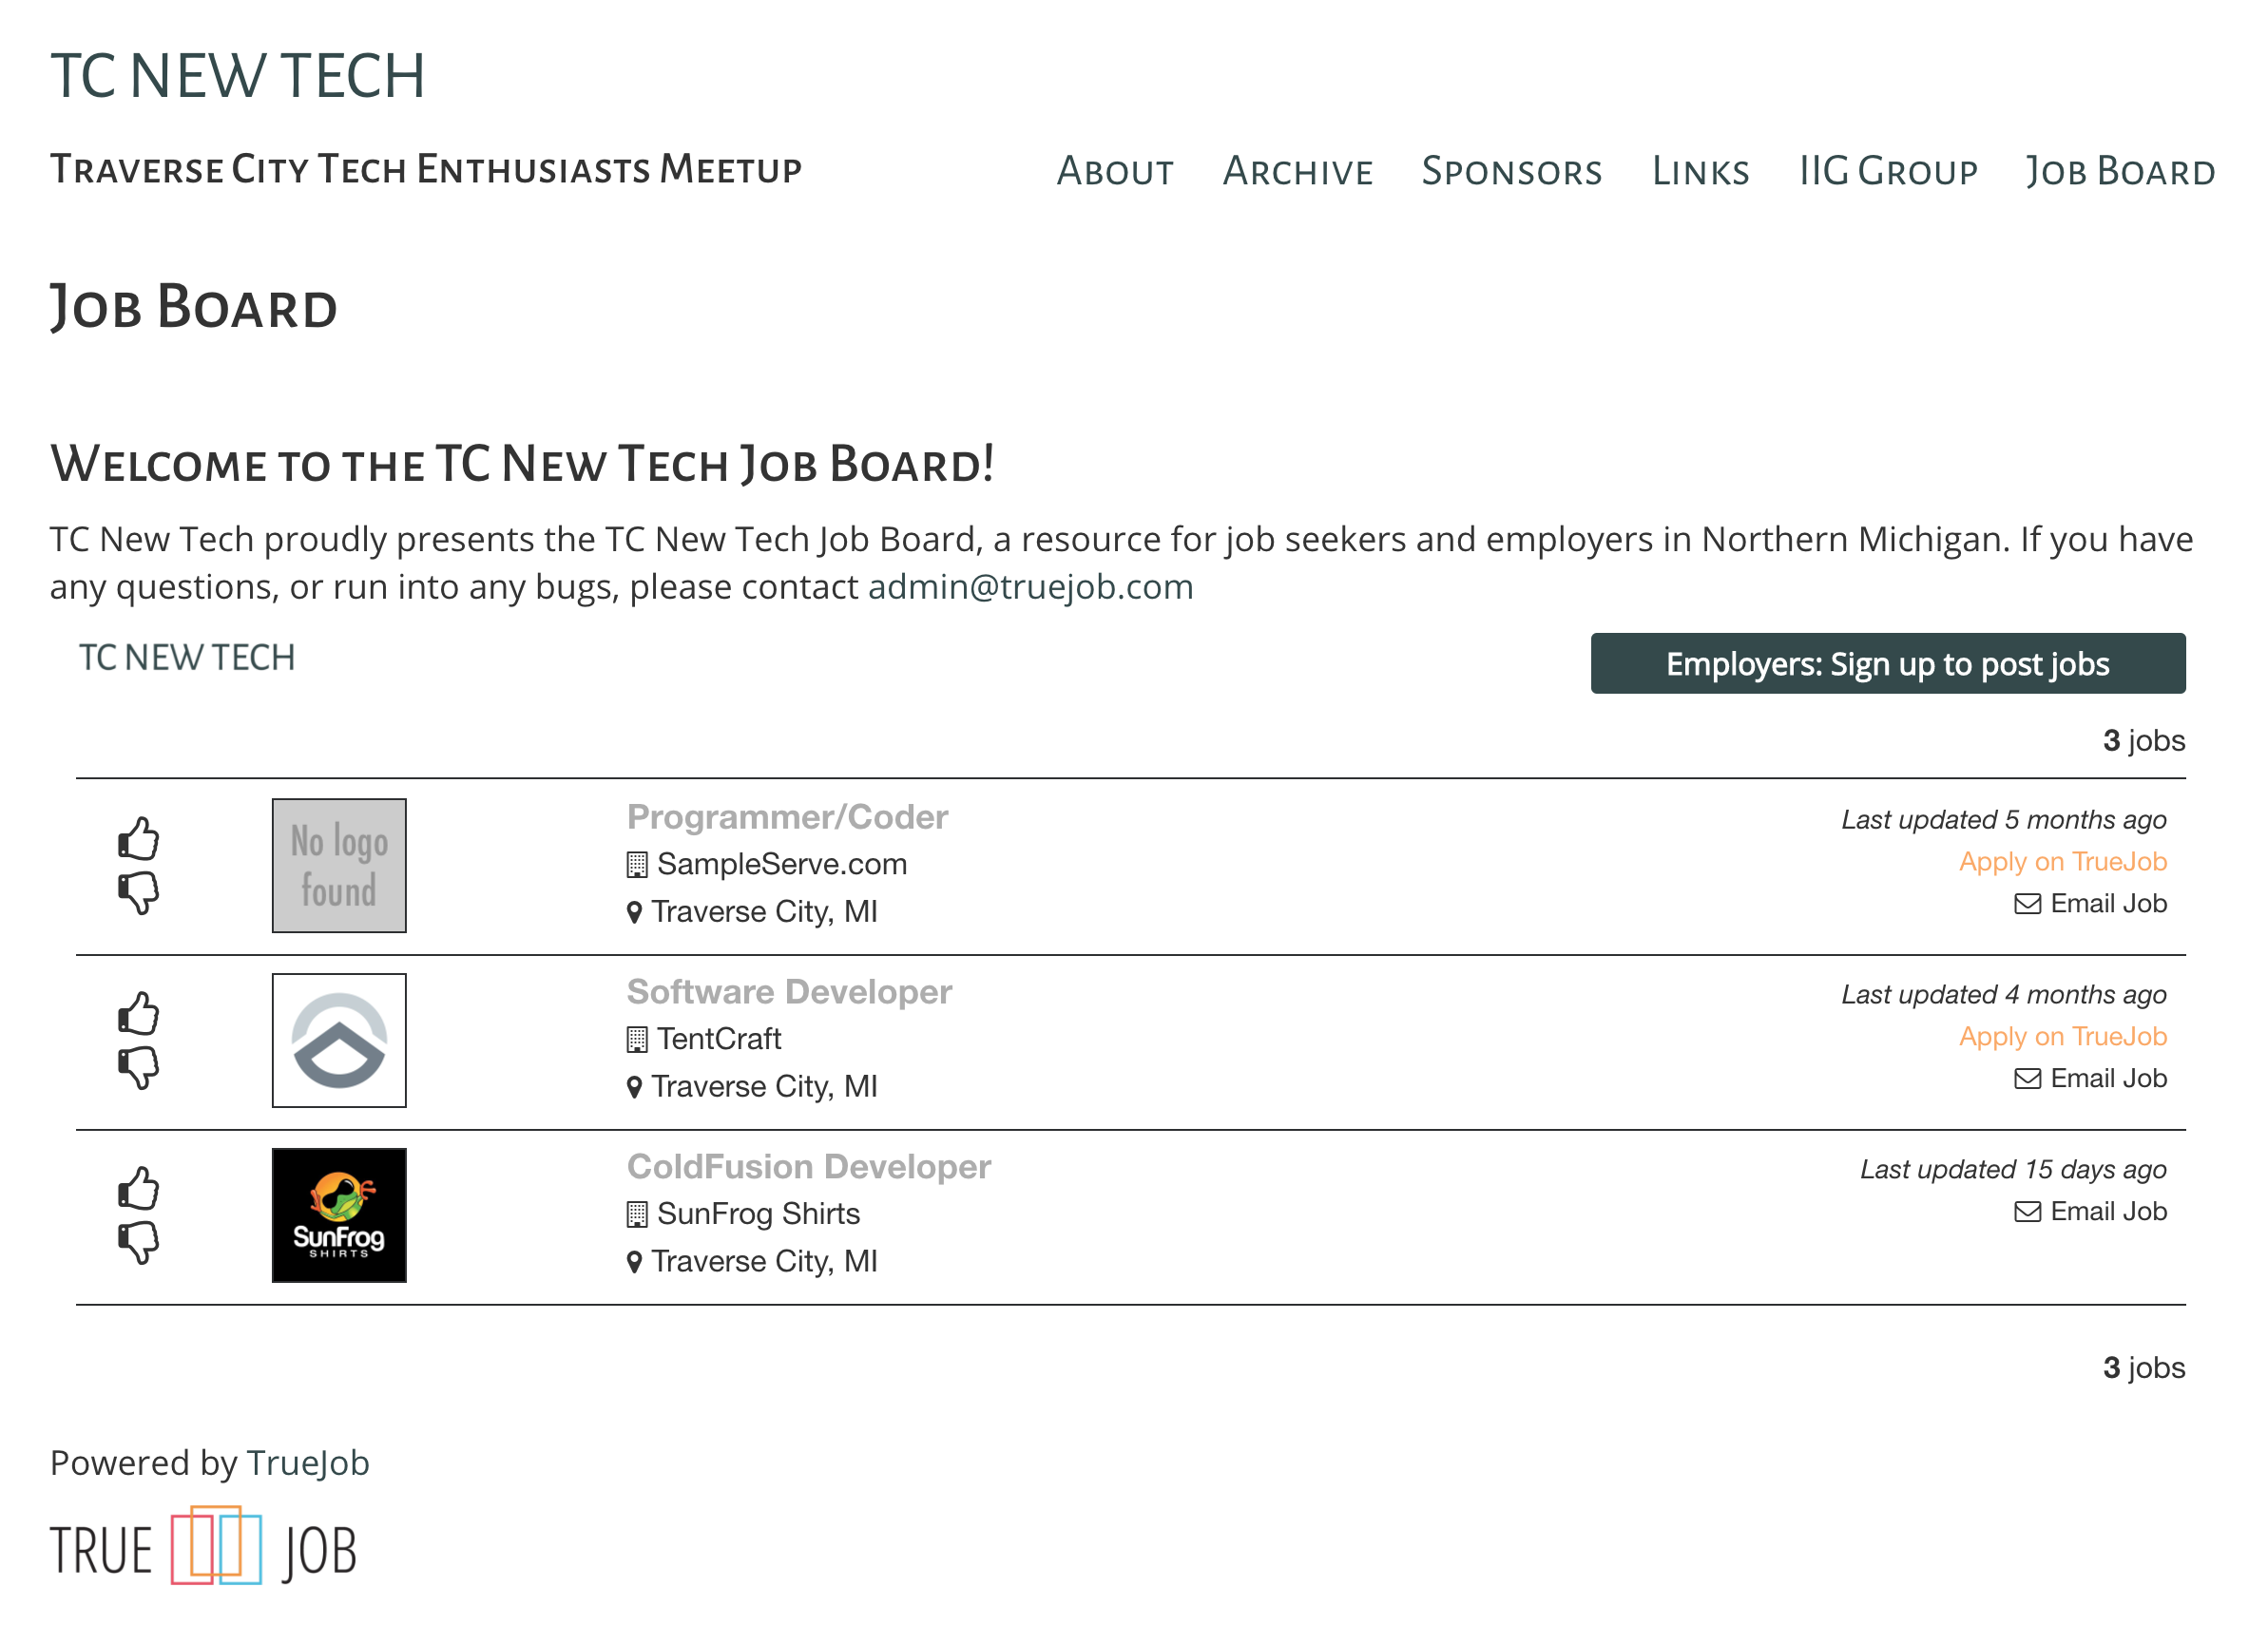Thumbs up the ColdFusion Developer job

click(x=139, y=1190)
